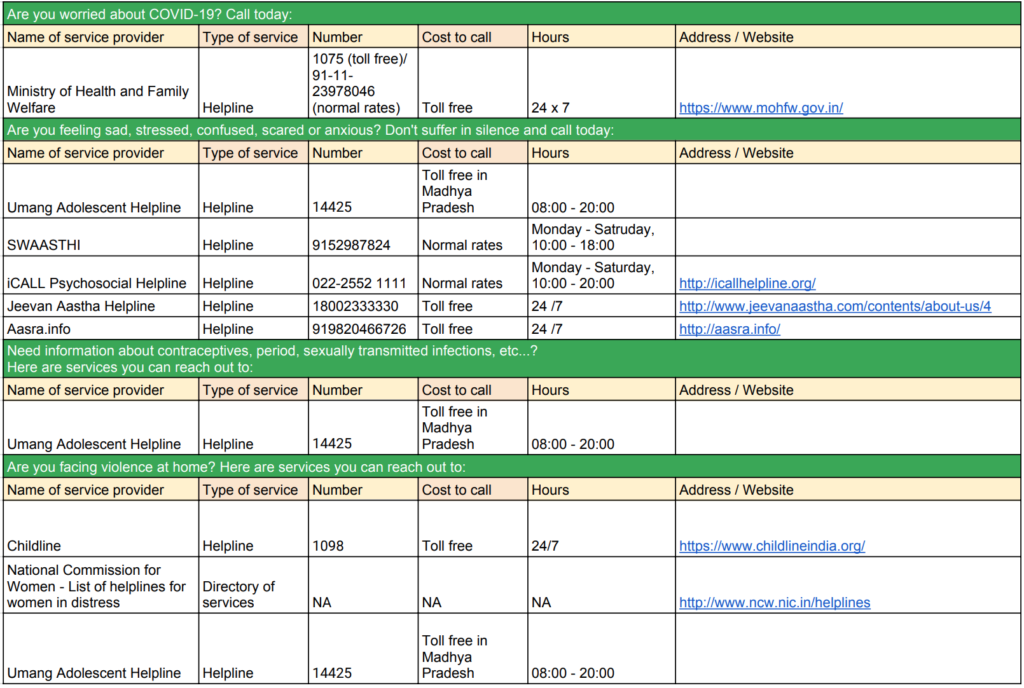Open the childlineindia.org link

pos(772,546)
